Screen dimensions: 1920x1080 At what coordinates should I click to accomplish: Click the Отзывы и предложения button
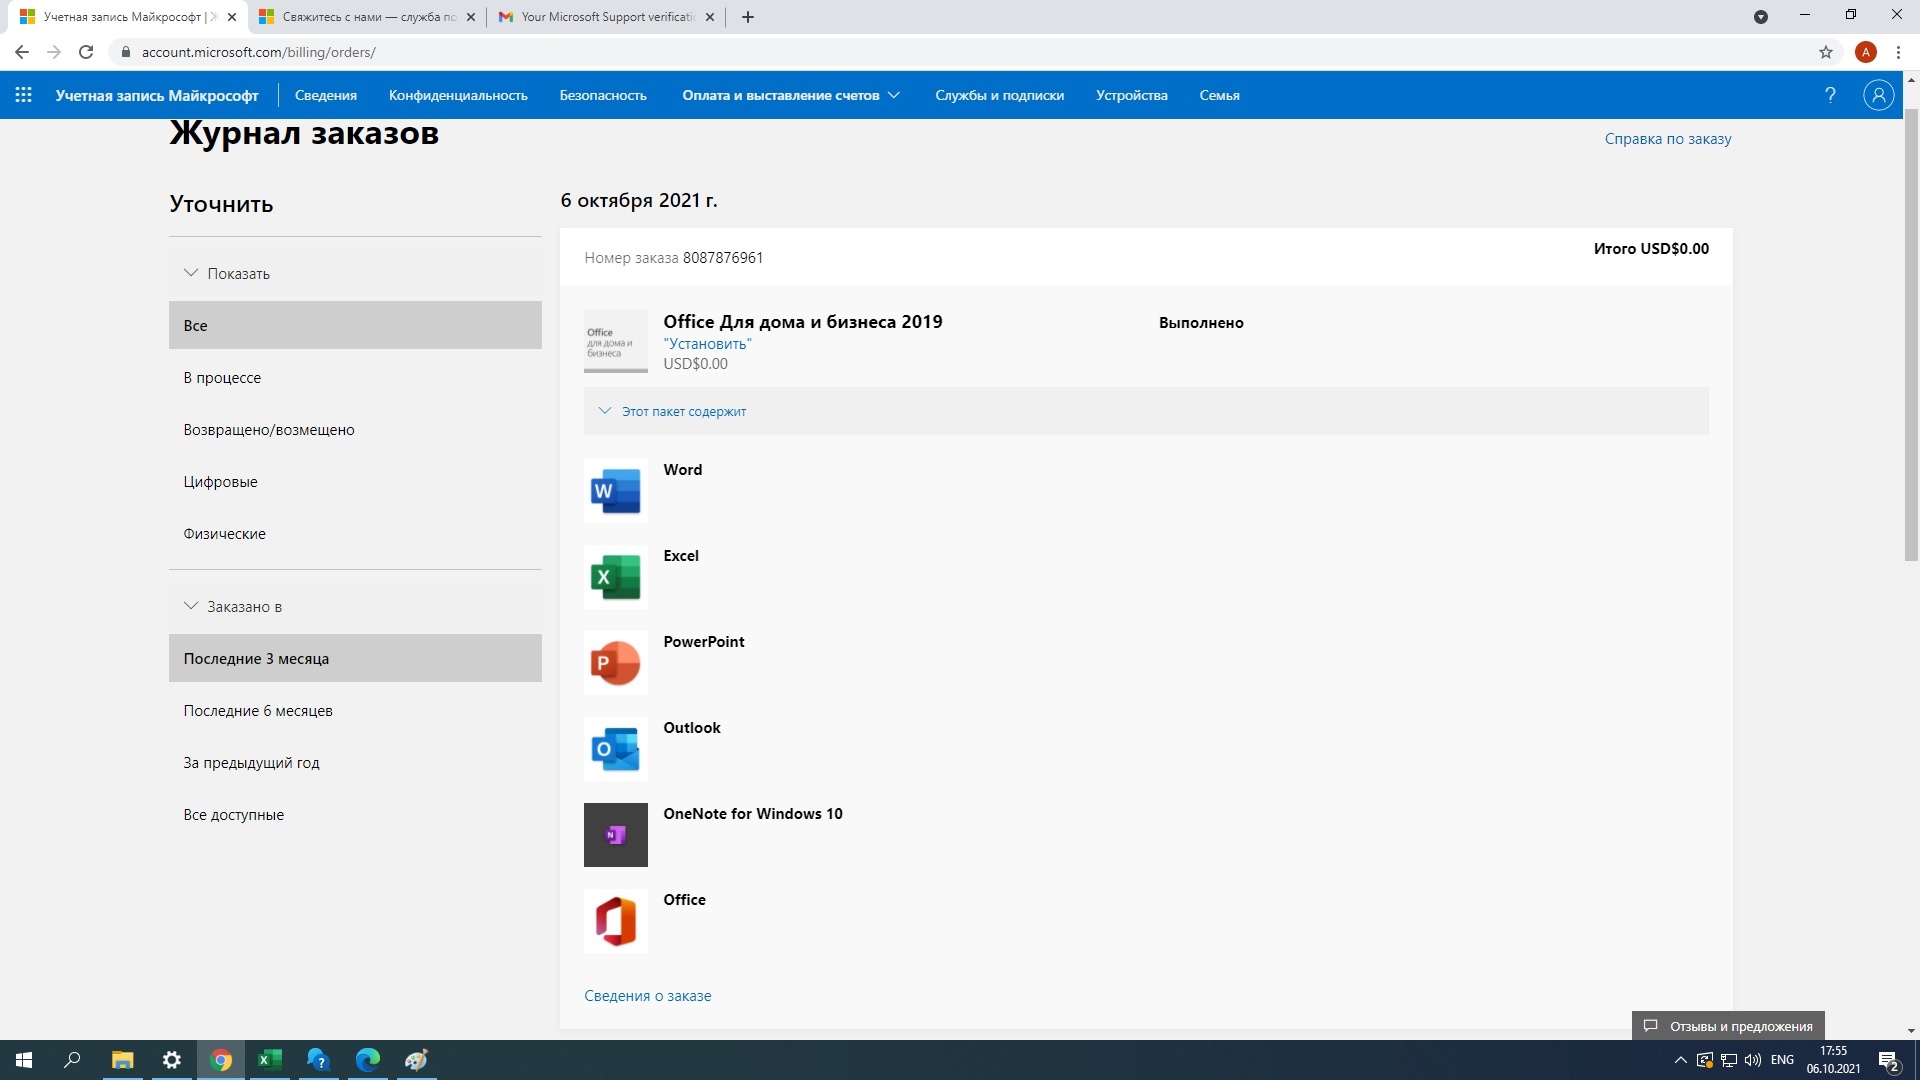point(1728,1026)
